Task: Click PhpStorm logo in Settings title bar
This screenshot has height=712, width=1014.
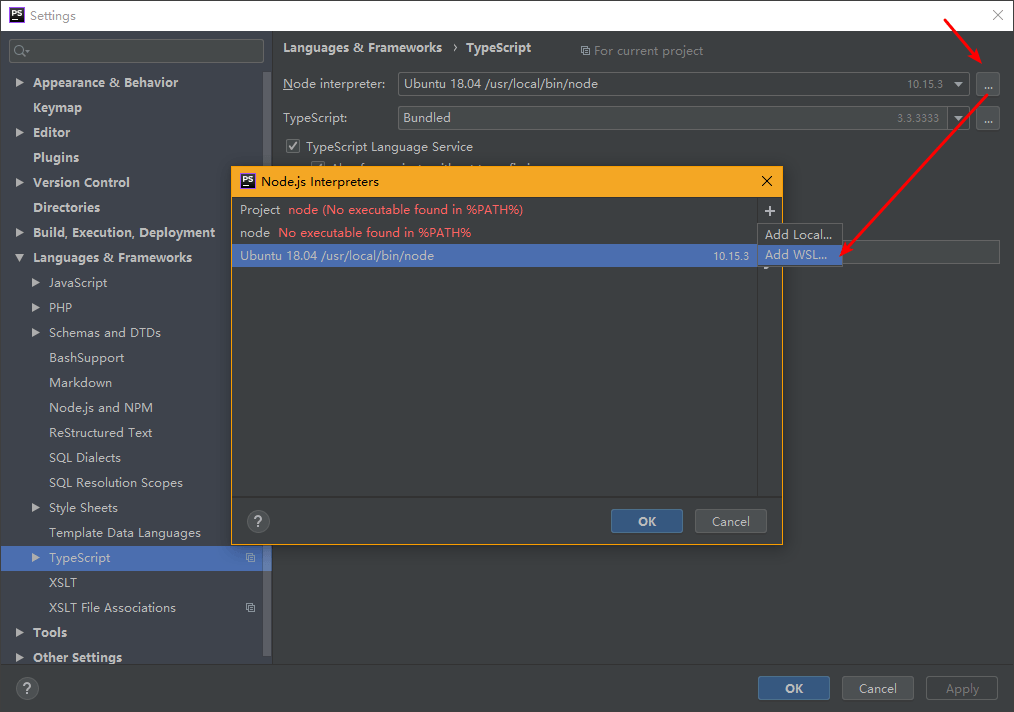Action: point(17,15)
